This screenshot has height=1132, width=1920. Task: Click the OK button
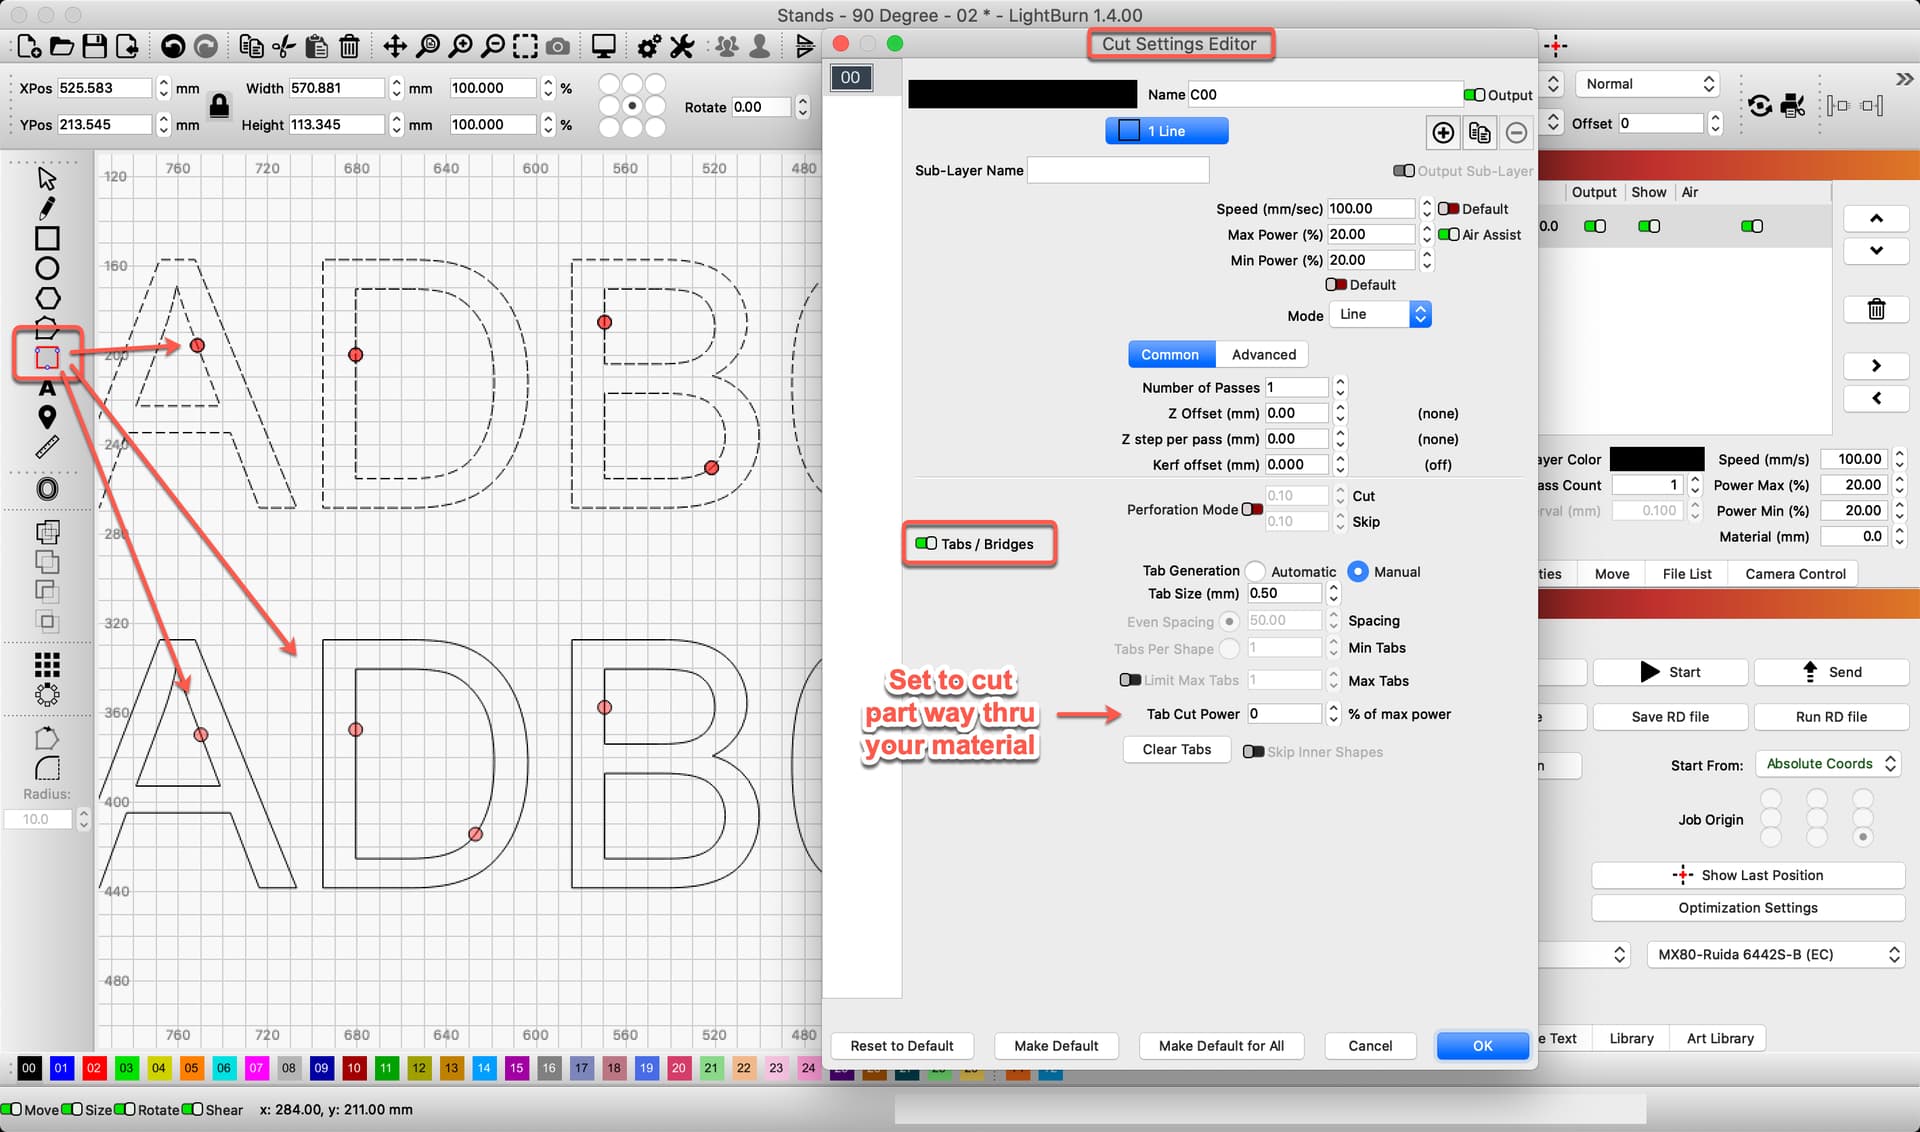coord(1482,1046)
